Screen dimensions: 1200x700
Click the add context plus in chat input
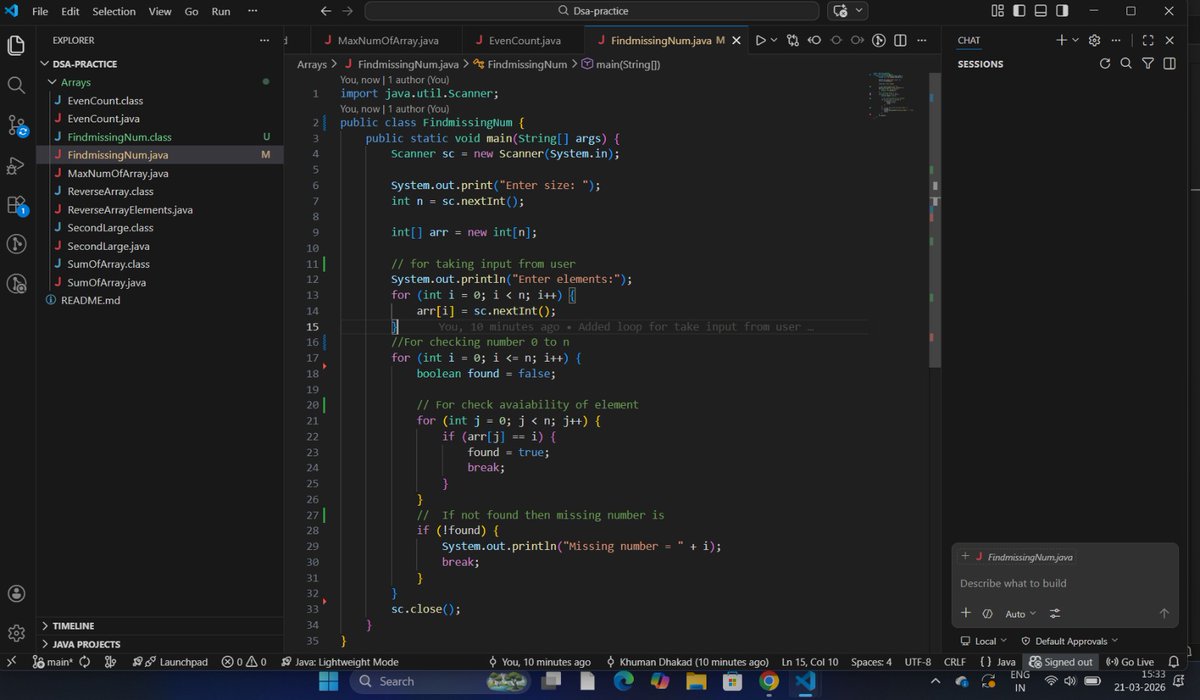(x=966, y=613)
